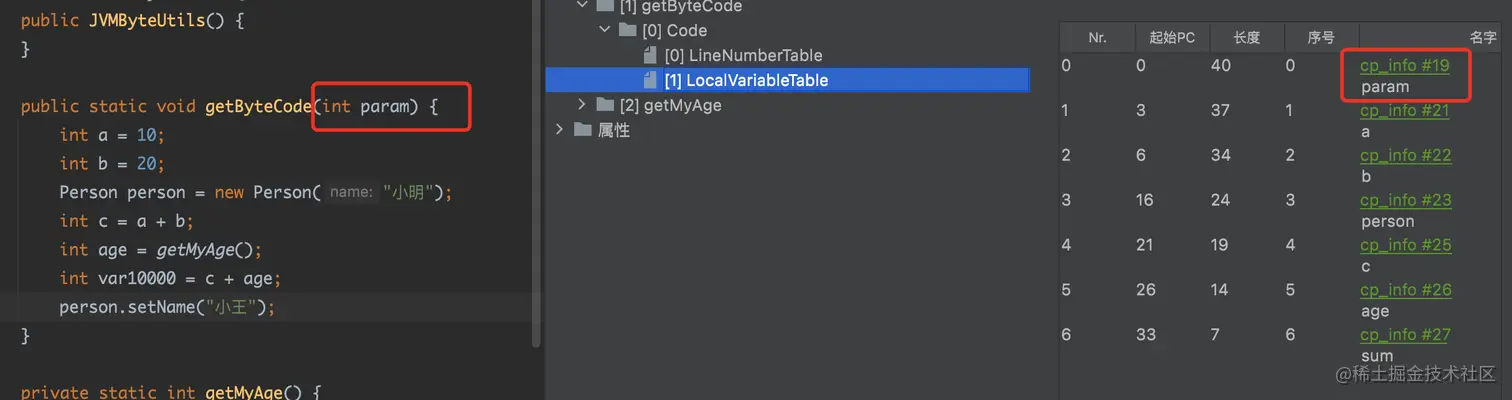Image resolution: width=1512 pixels, height=400 pixels.
Task: Open the cp_info #21 link
Action: [1404, 110]
